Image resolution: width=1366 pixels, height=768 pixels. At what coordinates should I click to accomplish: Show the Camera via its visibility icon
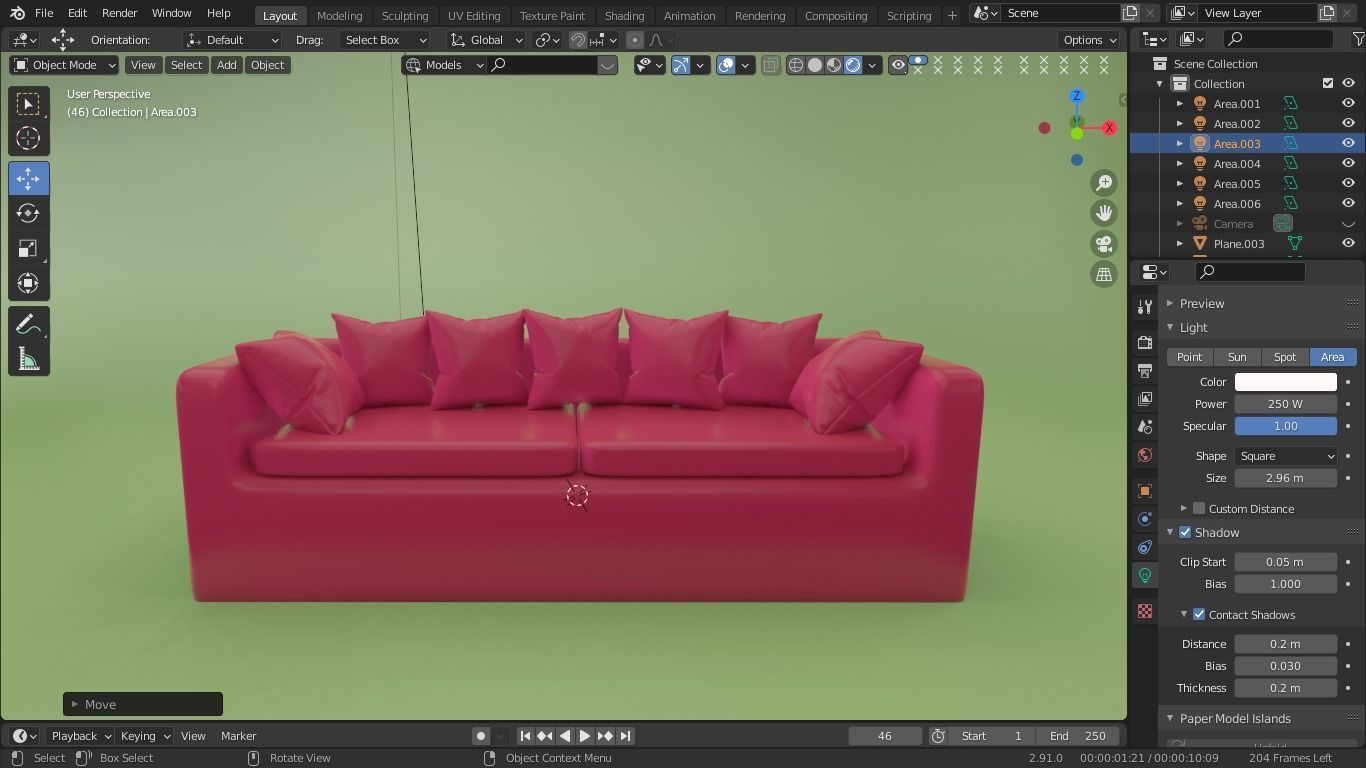pyautogui.click(x=1348, y=223)
